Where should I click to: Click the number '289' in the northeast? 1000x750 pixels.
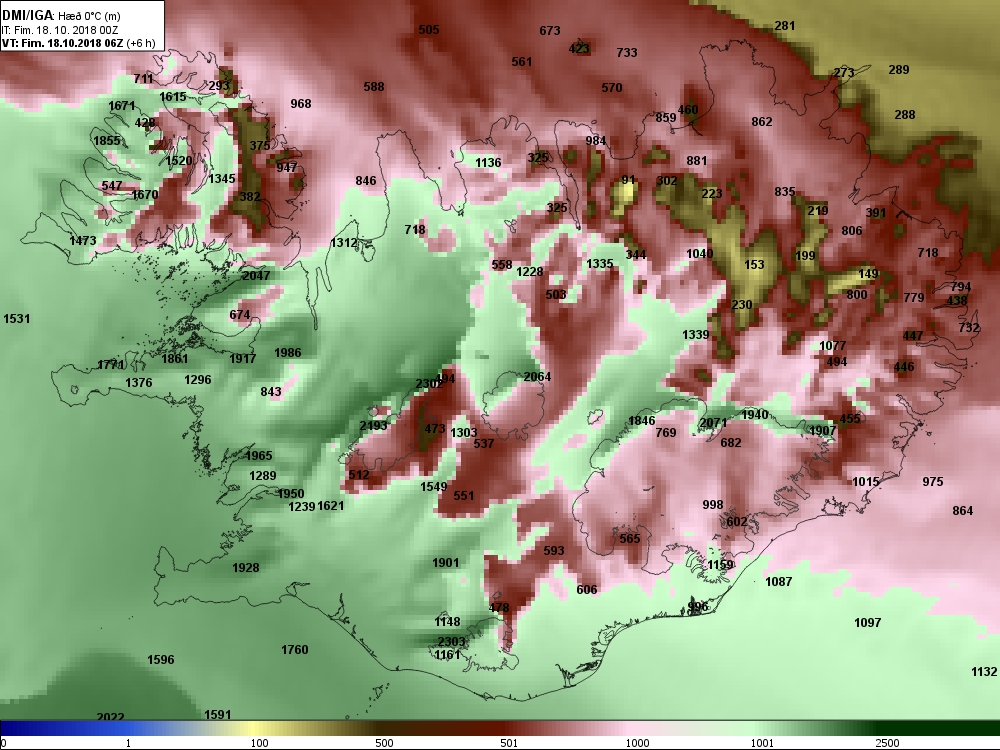[899, 70]
